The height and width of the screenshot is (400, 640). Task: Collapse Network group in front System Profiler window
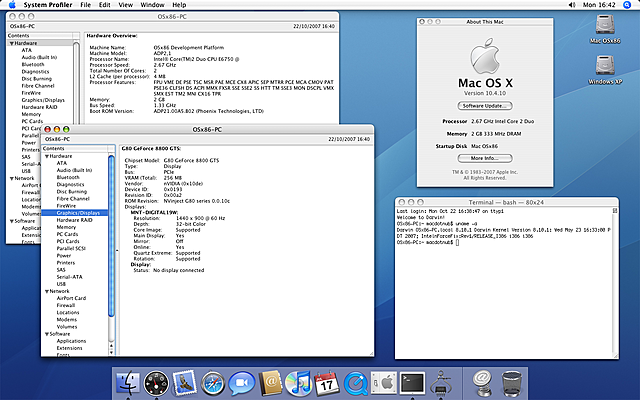click(47, 291)
